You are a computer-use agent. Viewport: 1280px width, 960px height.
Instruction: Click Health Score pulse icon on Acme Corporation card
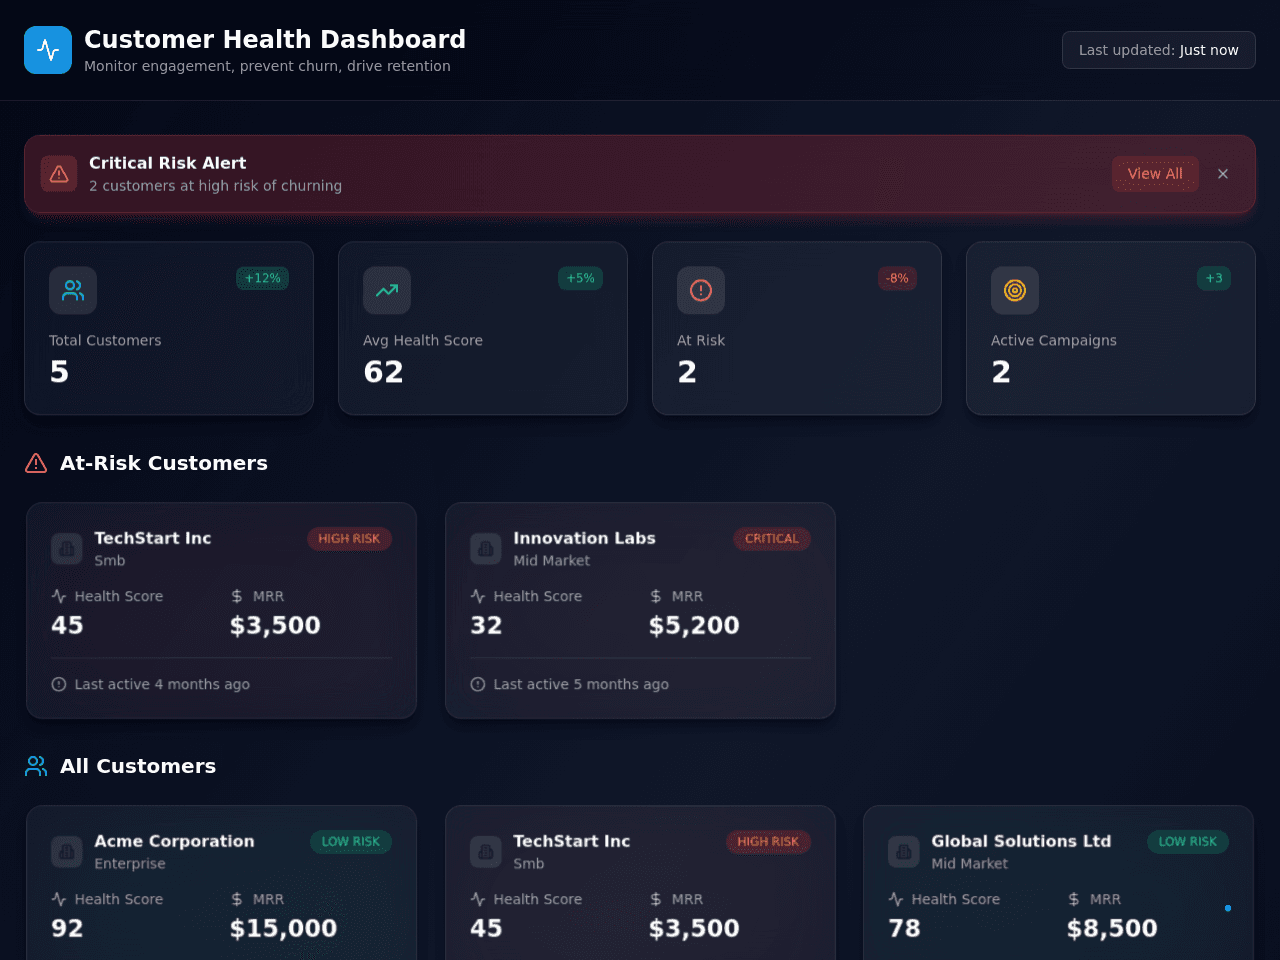[59, 899]
